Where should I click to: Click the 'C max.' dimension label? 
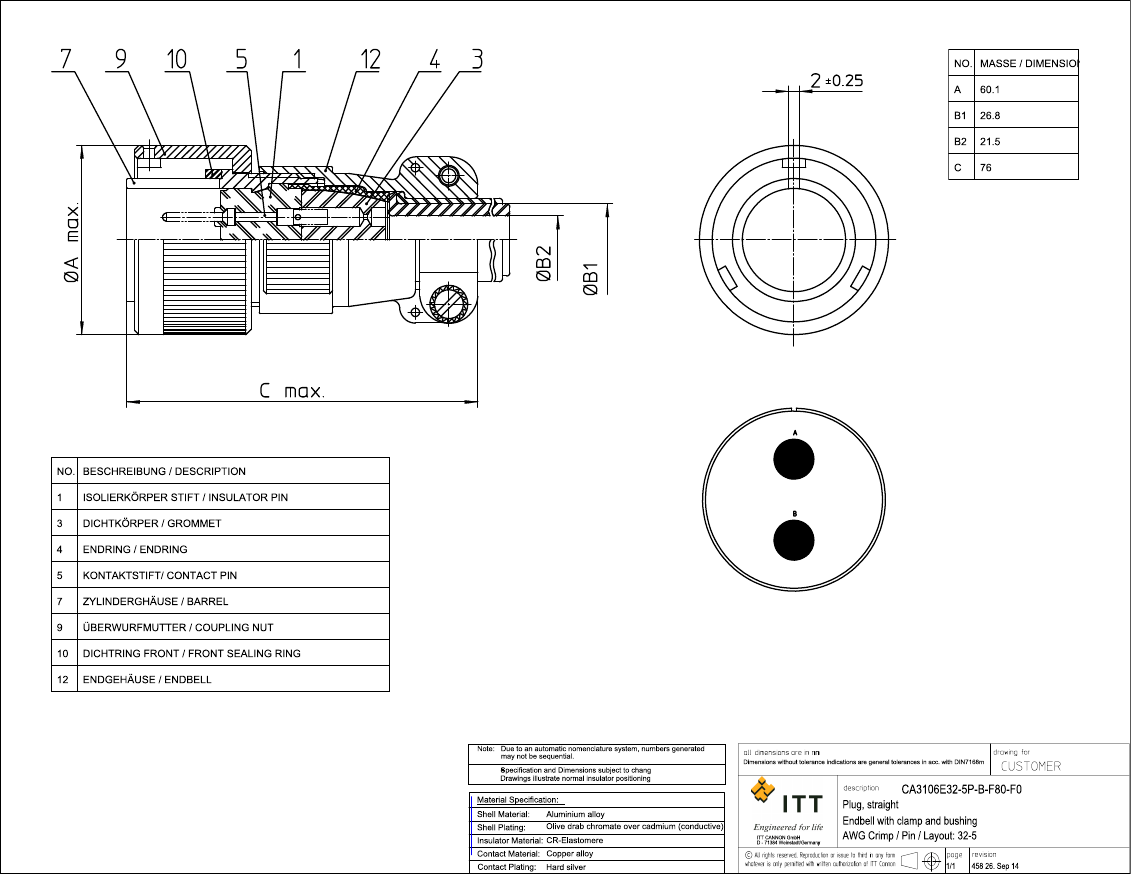[x=292, y=391]
